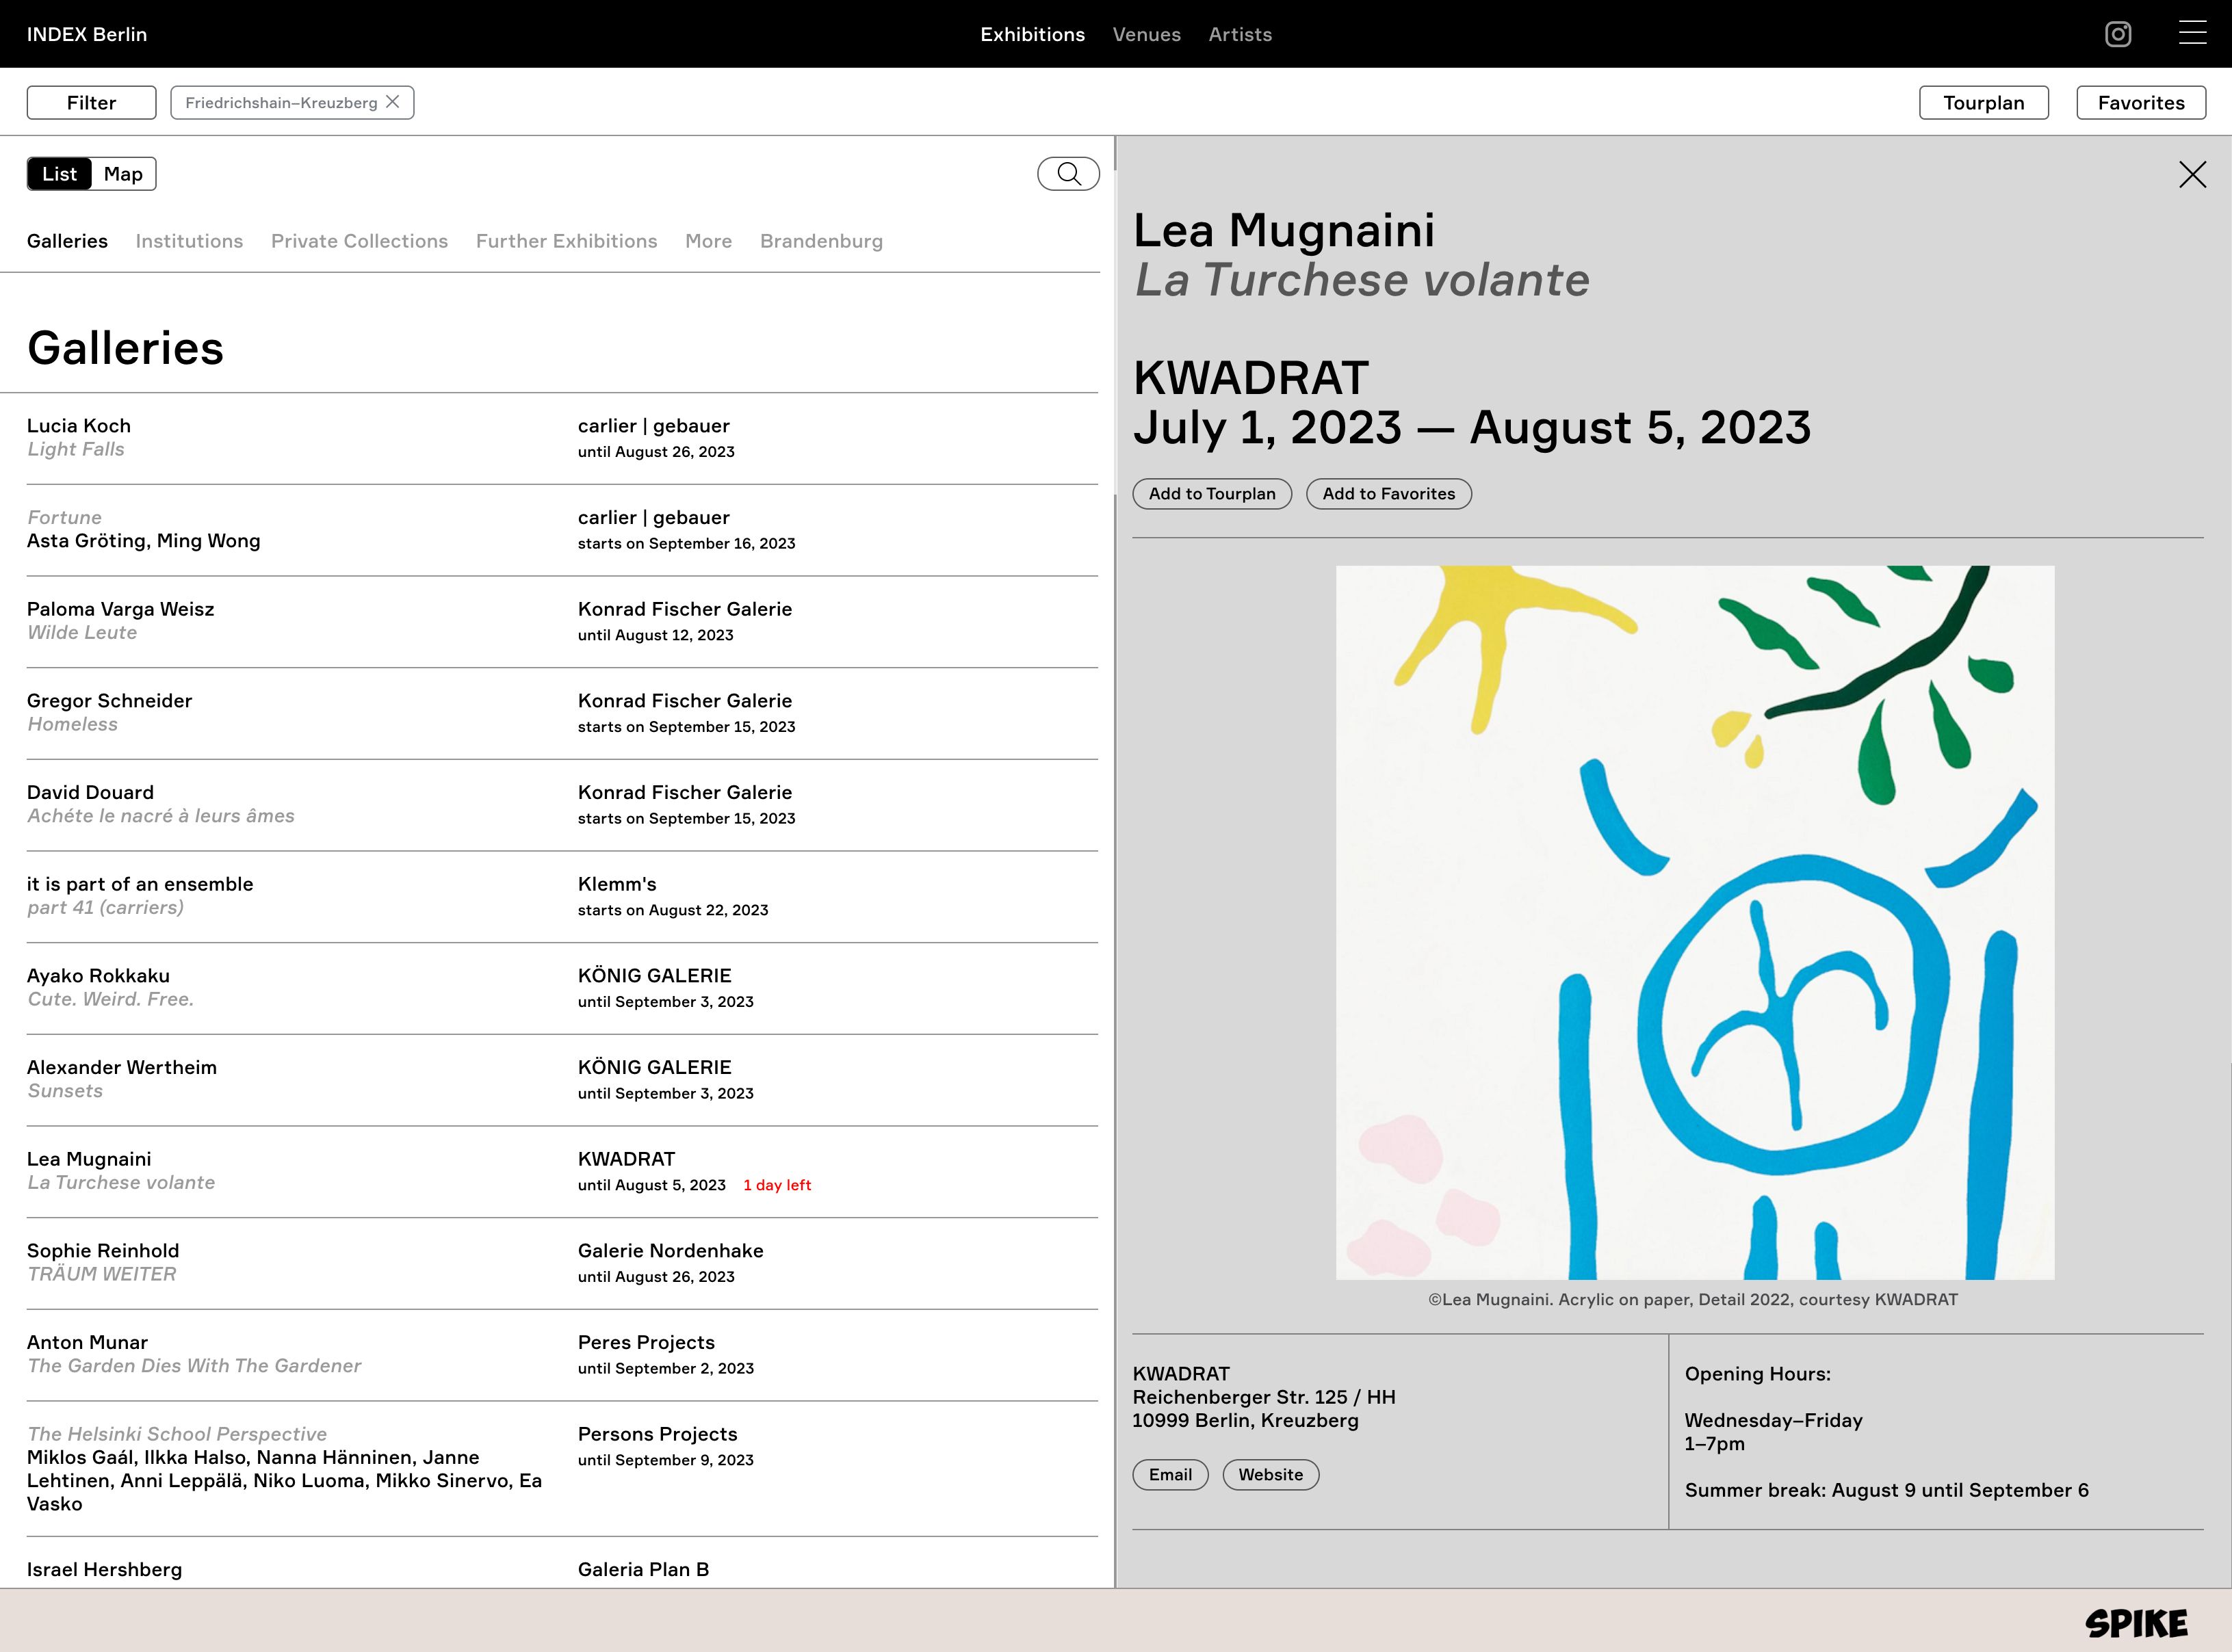Click the Peres Projects venue name
This screenshot has width=2232, height=1652.
tap(646, 1343)
